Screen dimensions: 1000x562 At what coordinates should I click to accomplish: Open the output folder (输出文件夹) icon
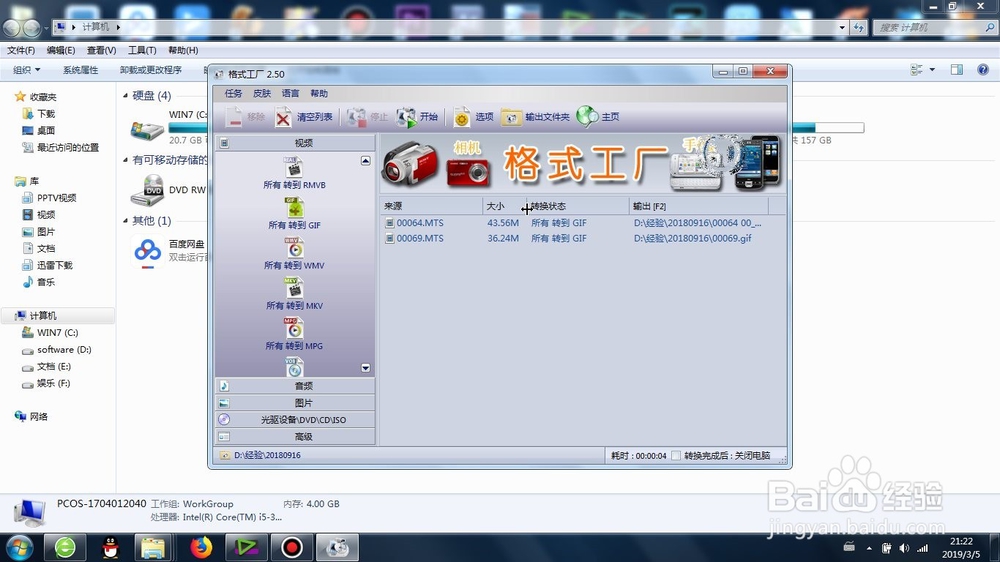(511, 117)
